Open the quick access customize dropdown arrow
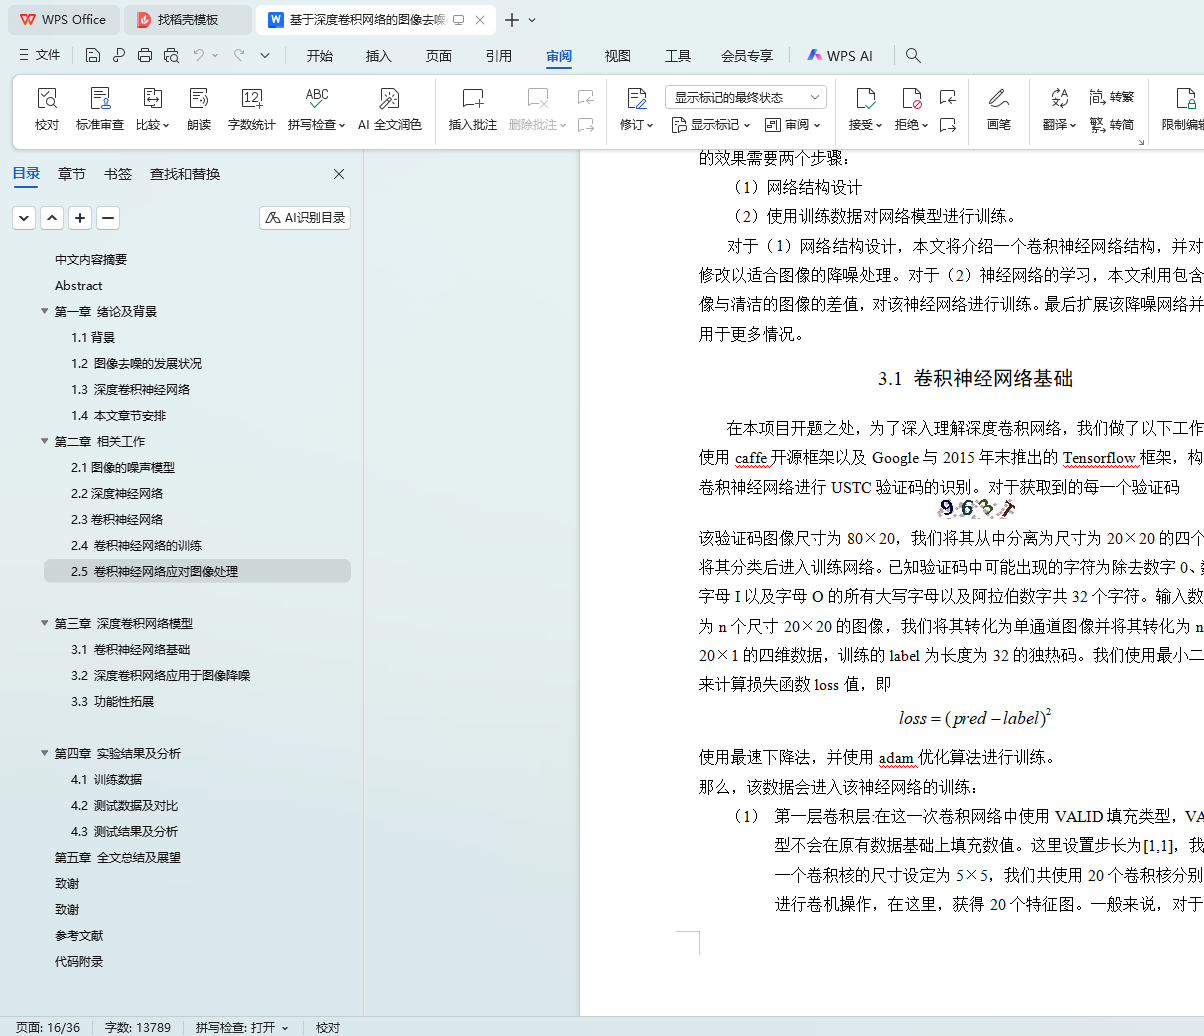The width and height of the screenshot is (1204, 1036). tap(265, 56)
